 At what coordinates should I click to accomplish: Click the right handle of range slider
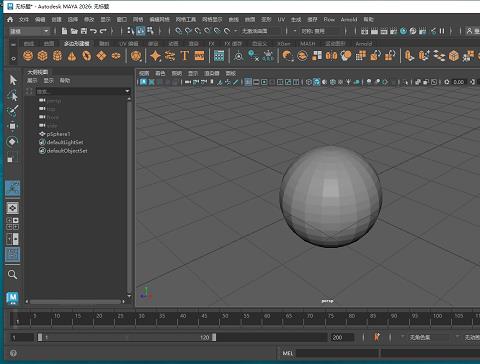click(x=214, y=337)
